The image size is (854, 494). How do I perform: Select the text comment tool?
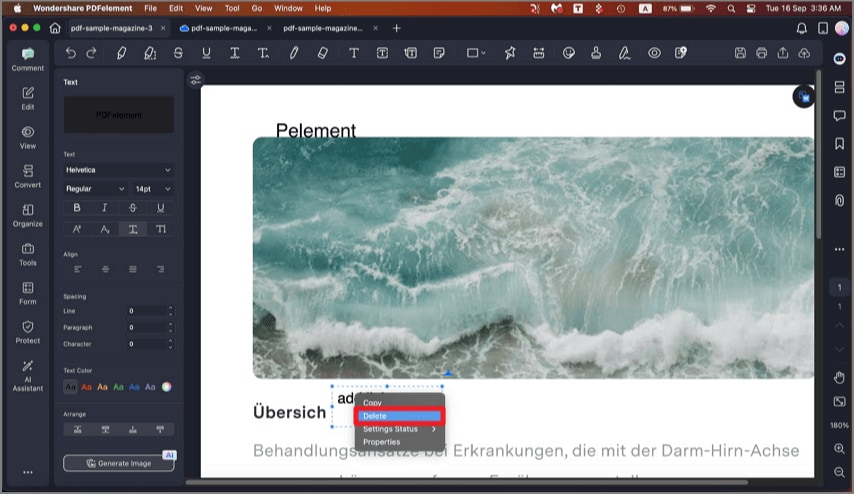(353, 53)
